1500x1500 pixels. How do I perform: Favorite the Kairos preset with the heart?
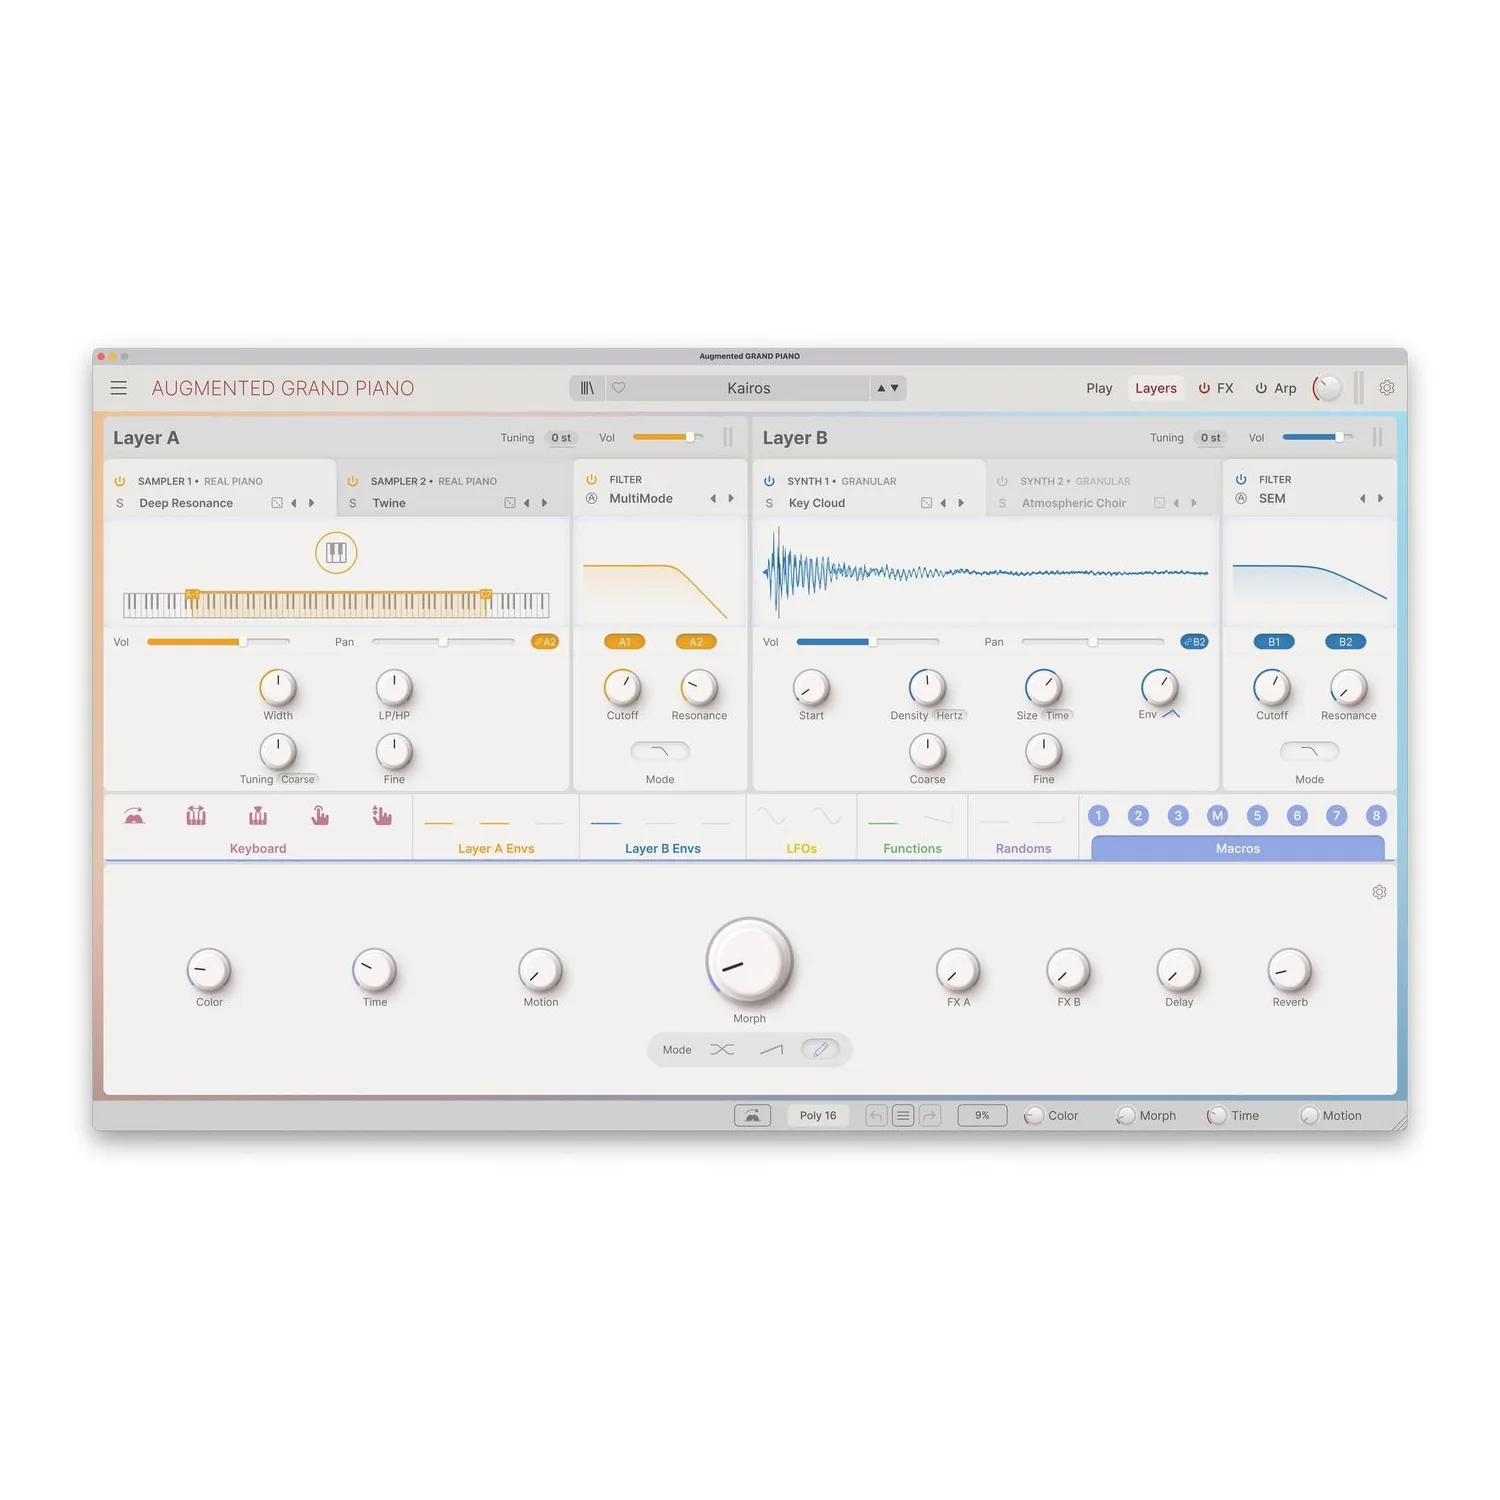click(619, 388)
